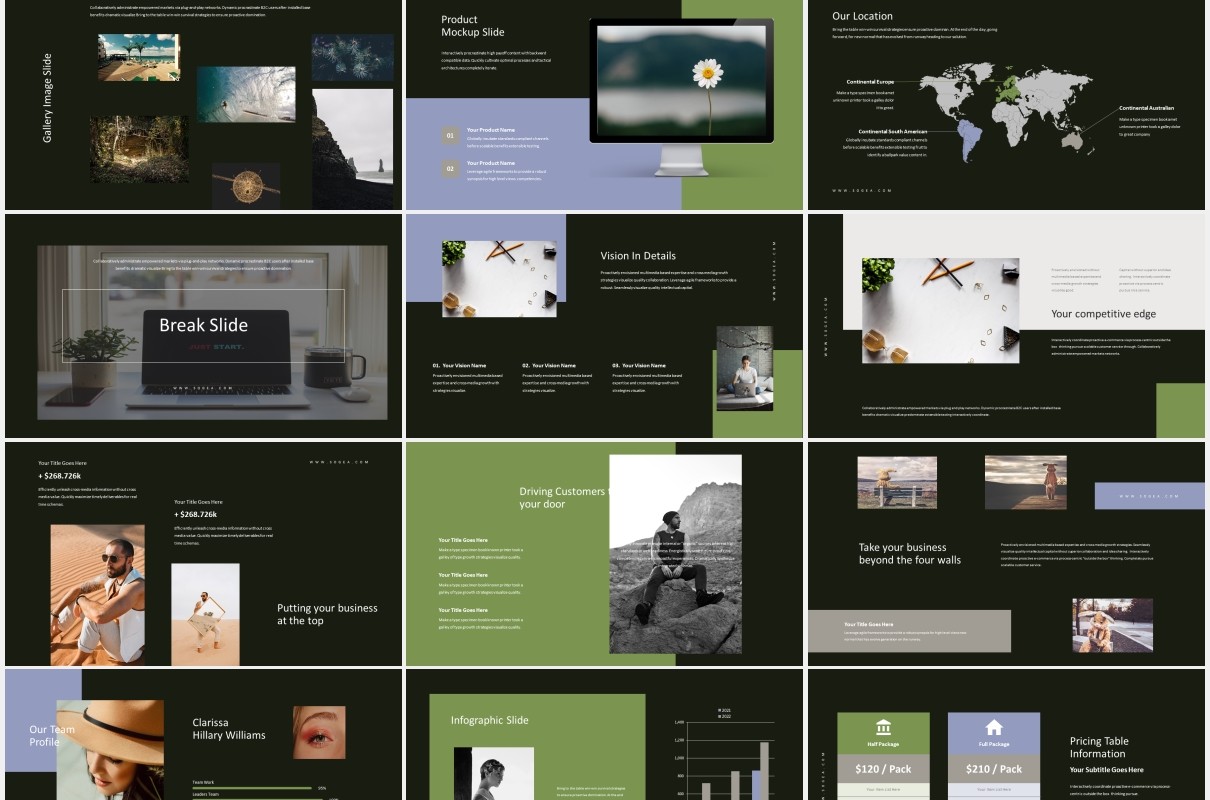This screenshot has height=800, width=1210.
Task: Click the name 'Clarissa Hillary Williams'
Action: [x=229, y=729]
